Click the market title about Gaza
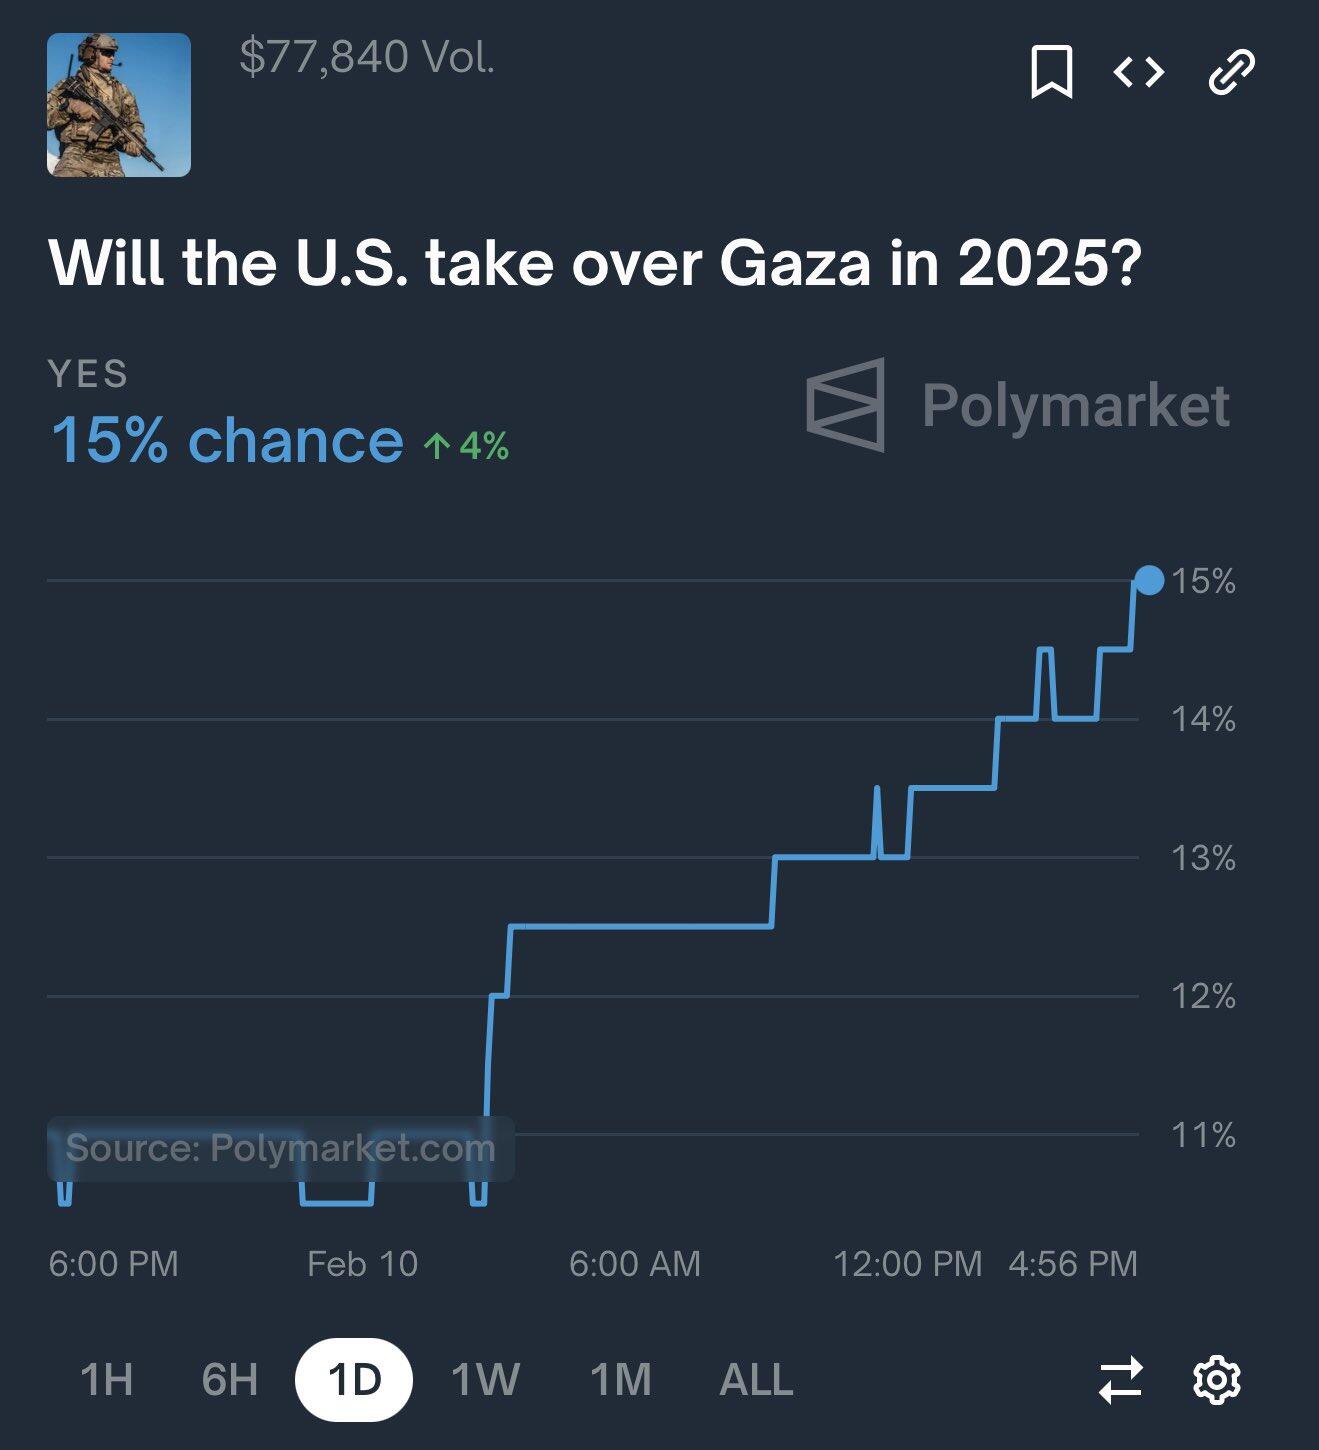This screenshot has width=1319, height=1450. [595, 263]
